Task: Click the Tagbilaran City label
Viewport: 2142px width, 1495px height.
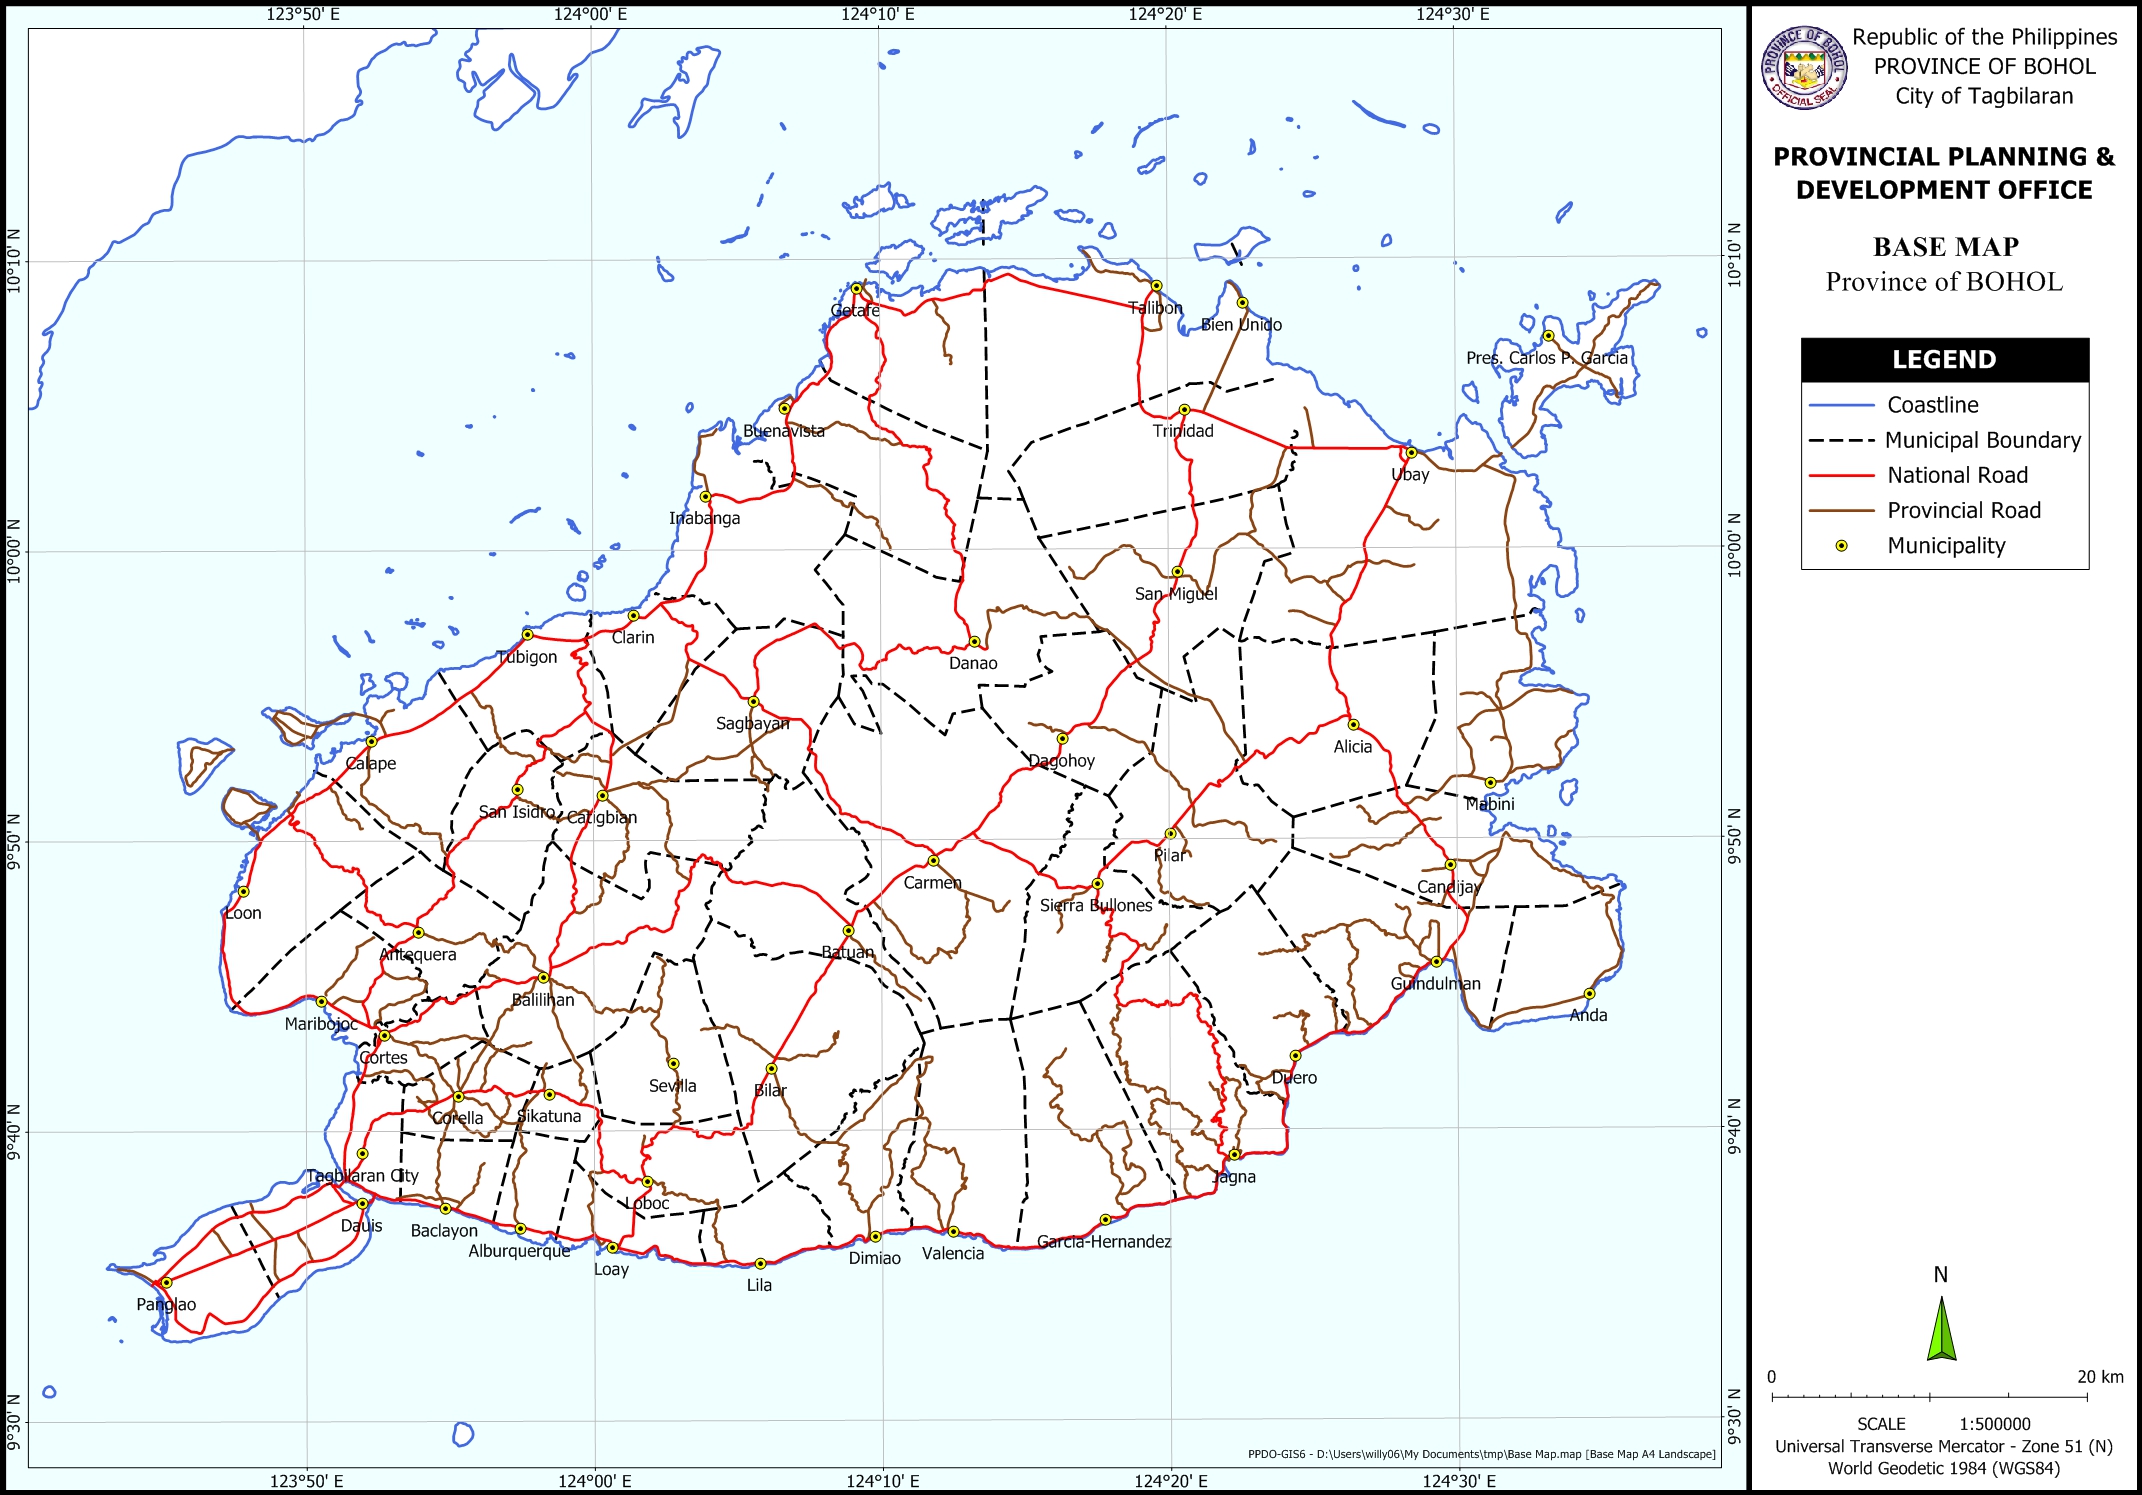Action: coord(362,1176)
